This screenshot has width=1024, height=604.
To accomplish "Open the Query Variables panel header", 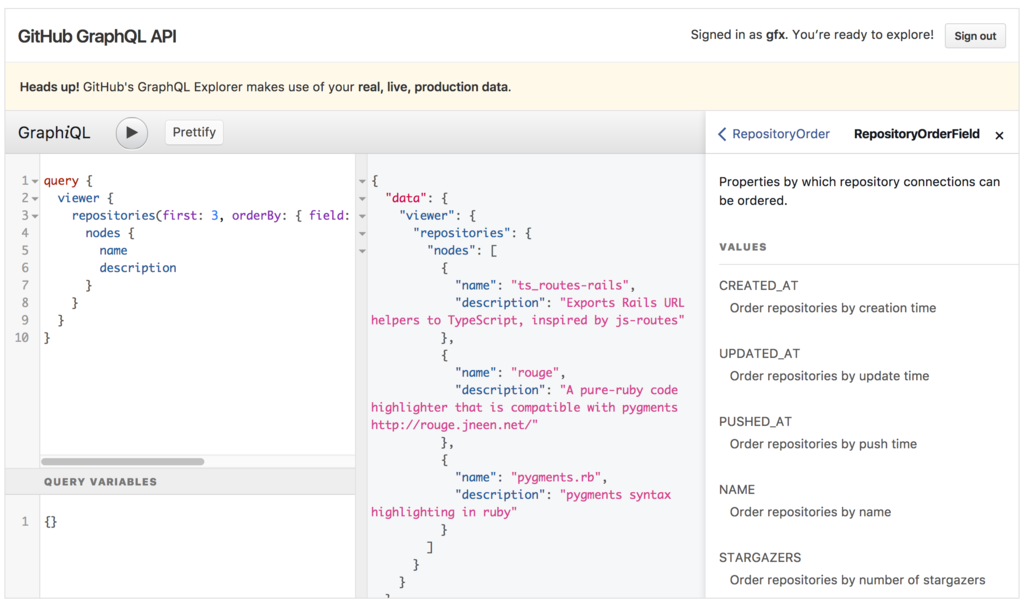I will (100, 482).
